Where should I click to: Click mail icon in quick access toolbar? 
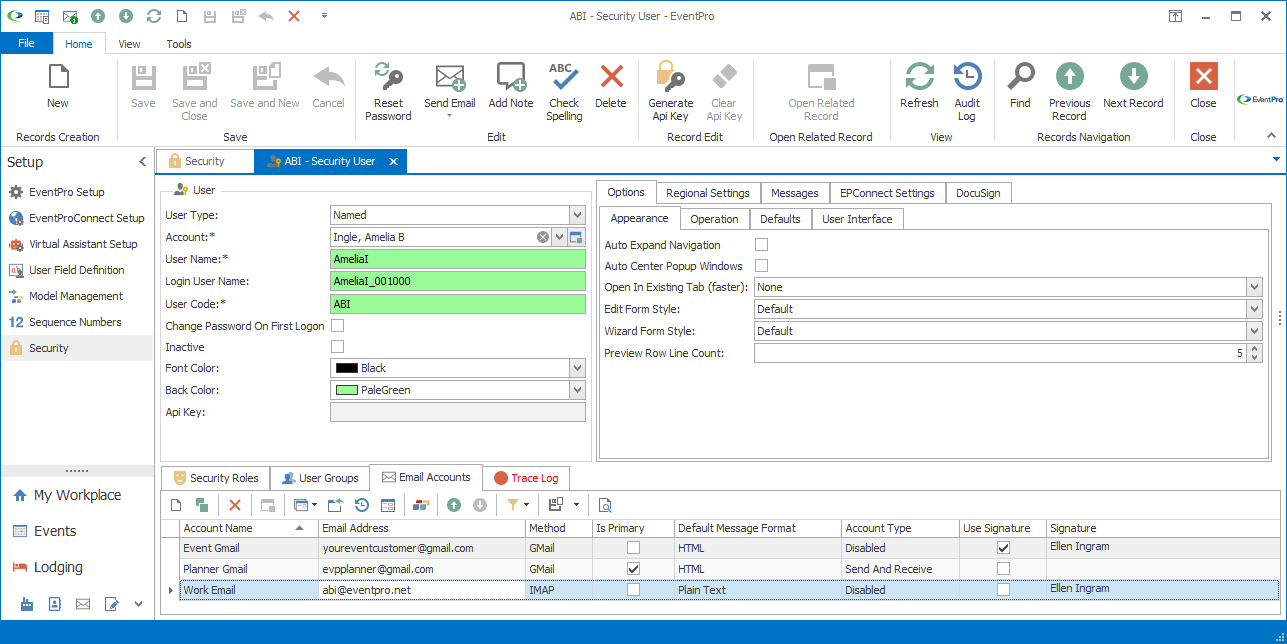click(x=70, y=16)
